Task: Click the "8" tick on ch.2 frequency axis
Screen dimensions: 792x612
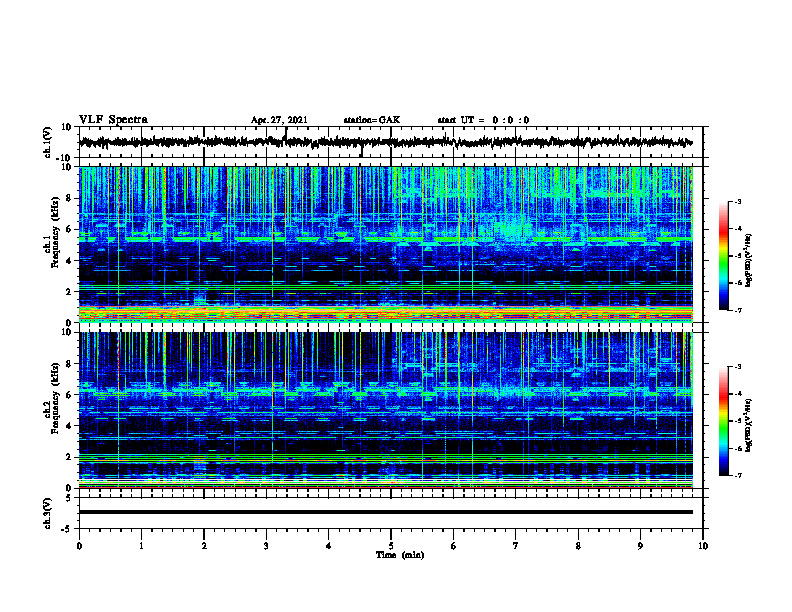Action: pyautogui.click(x=69, y=364)
